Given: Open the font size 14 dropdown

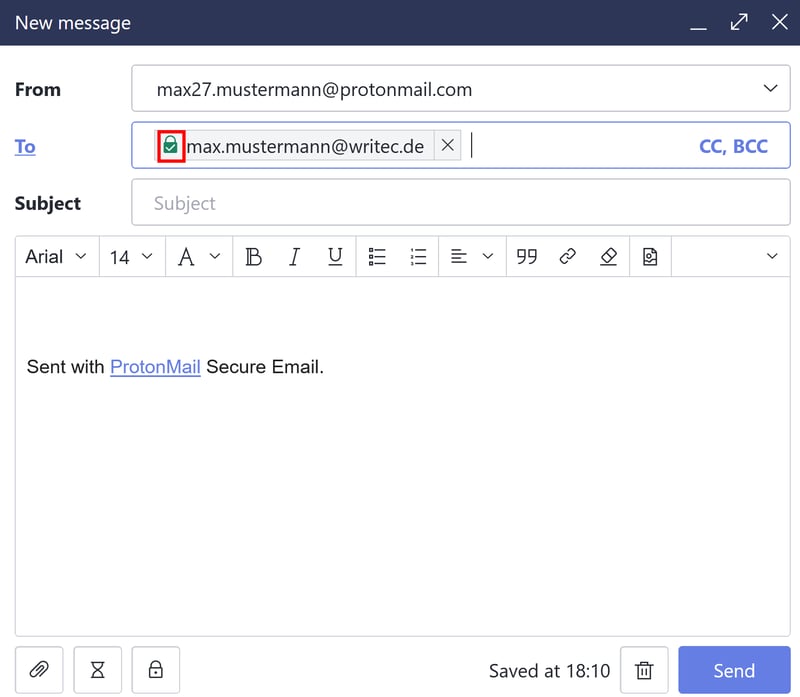Looking at the screenshot, I should pos(132,257).
